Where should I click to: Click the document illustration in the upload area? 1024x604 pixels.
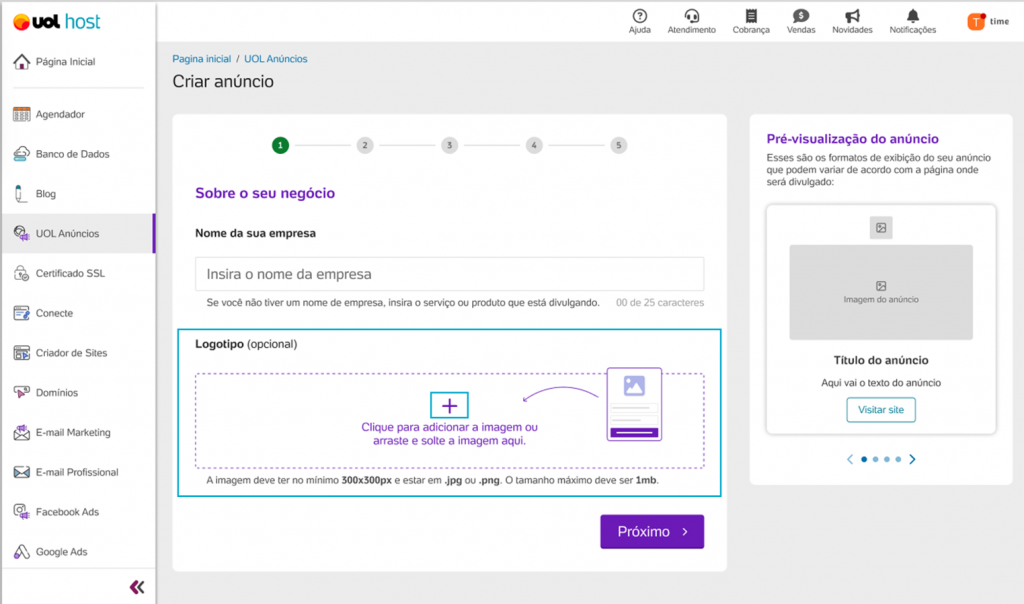pyautogui.click(x=634, y=404)
